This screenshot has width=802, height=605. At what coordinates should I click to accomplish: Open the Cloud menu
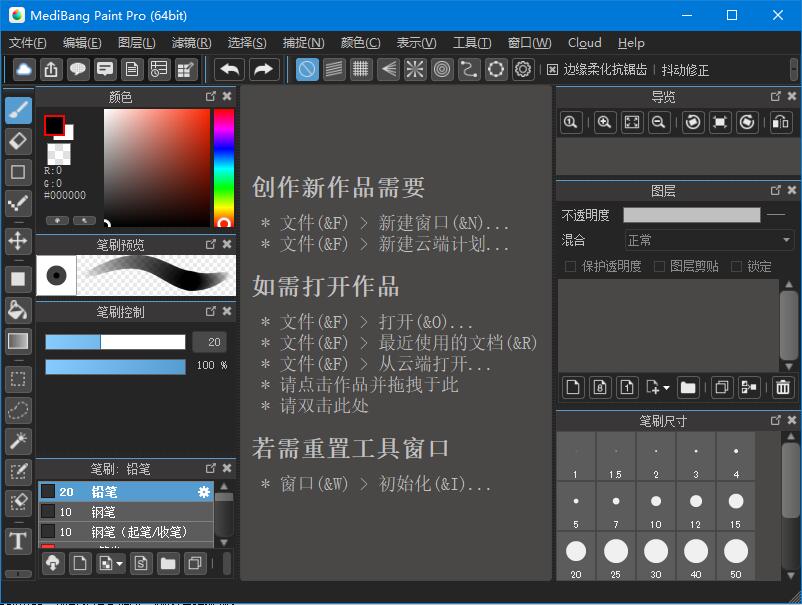pos(585,43)
